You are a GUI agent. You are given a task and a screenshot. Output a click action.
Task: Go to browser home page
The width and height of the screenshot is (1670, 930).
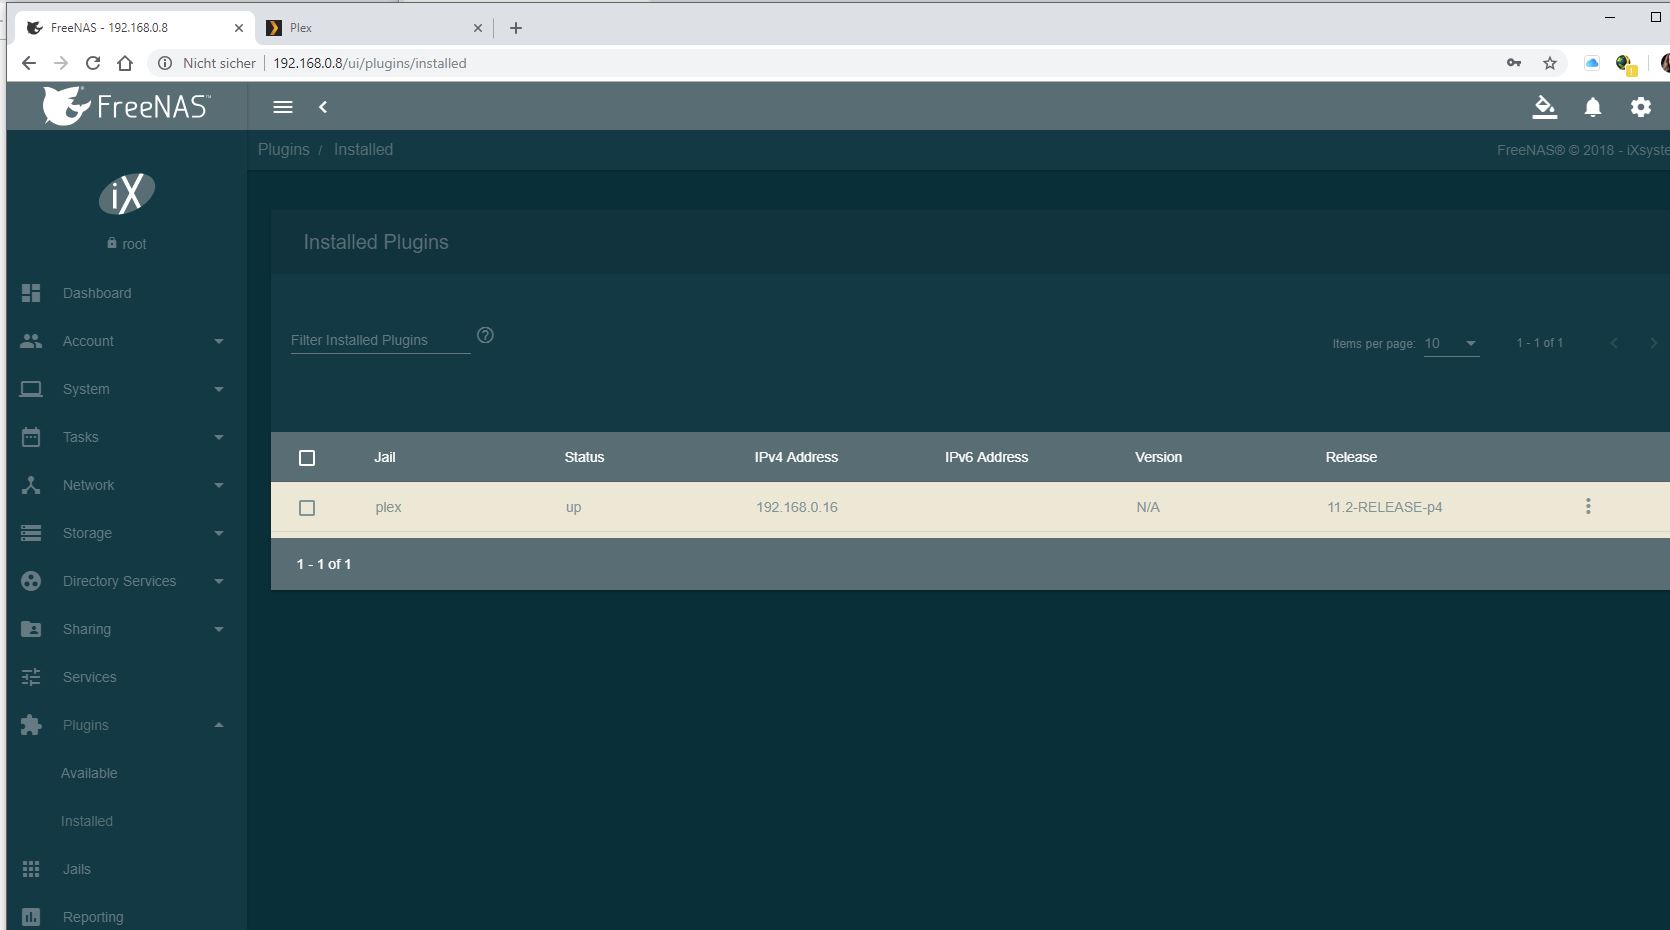tap(125, 63)
